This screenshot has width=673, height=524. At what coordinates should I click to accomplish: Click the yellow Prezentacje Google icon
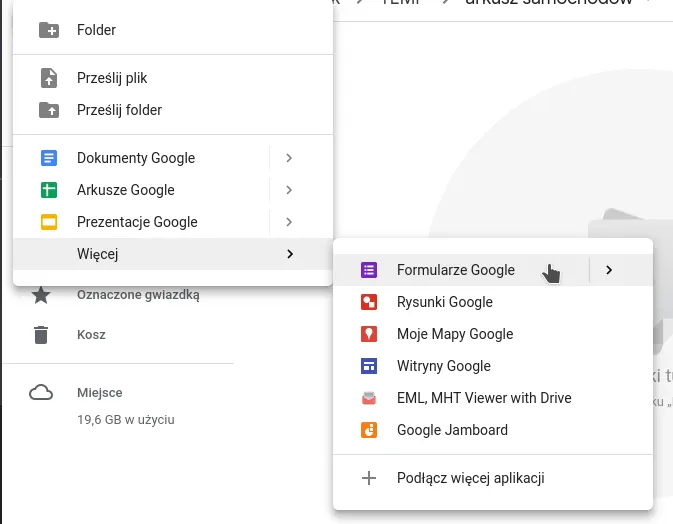(49, 222)
